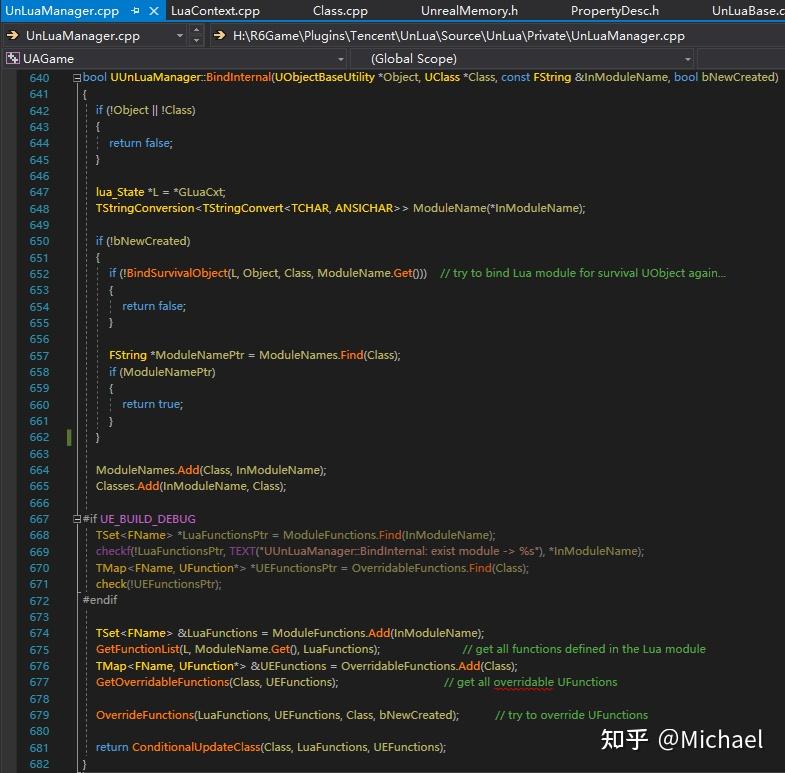
Task: Click the H:\R6Game\Plugins file path field
Action: (x=459, y=36)
